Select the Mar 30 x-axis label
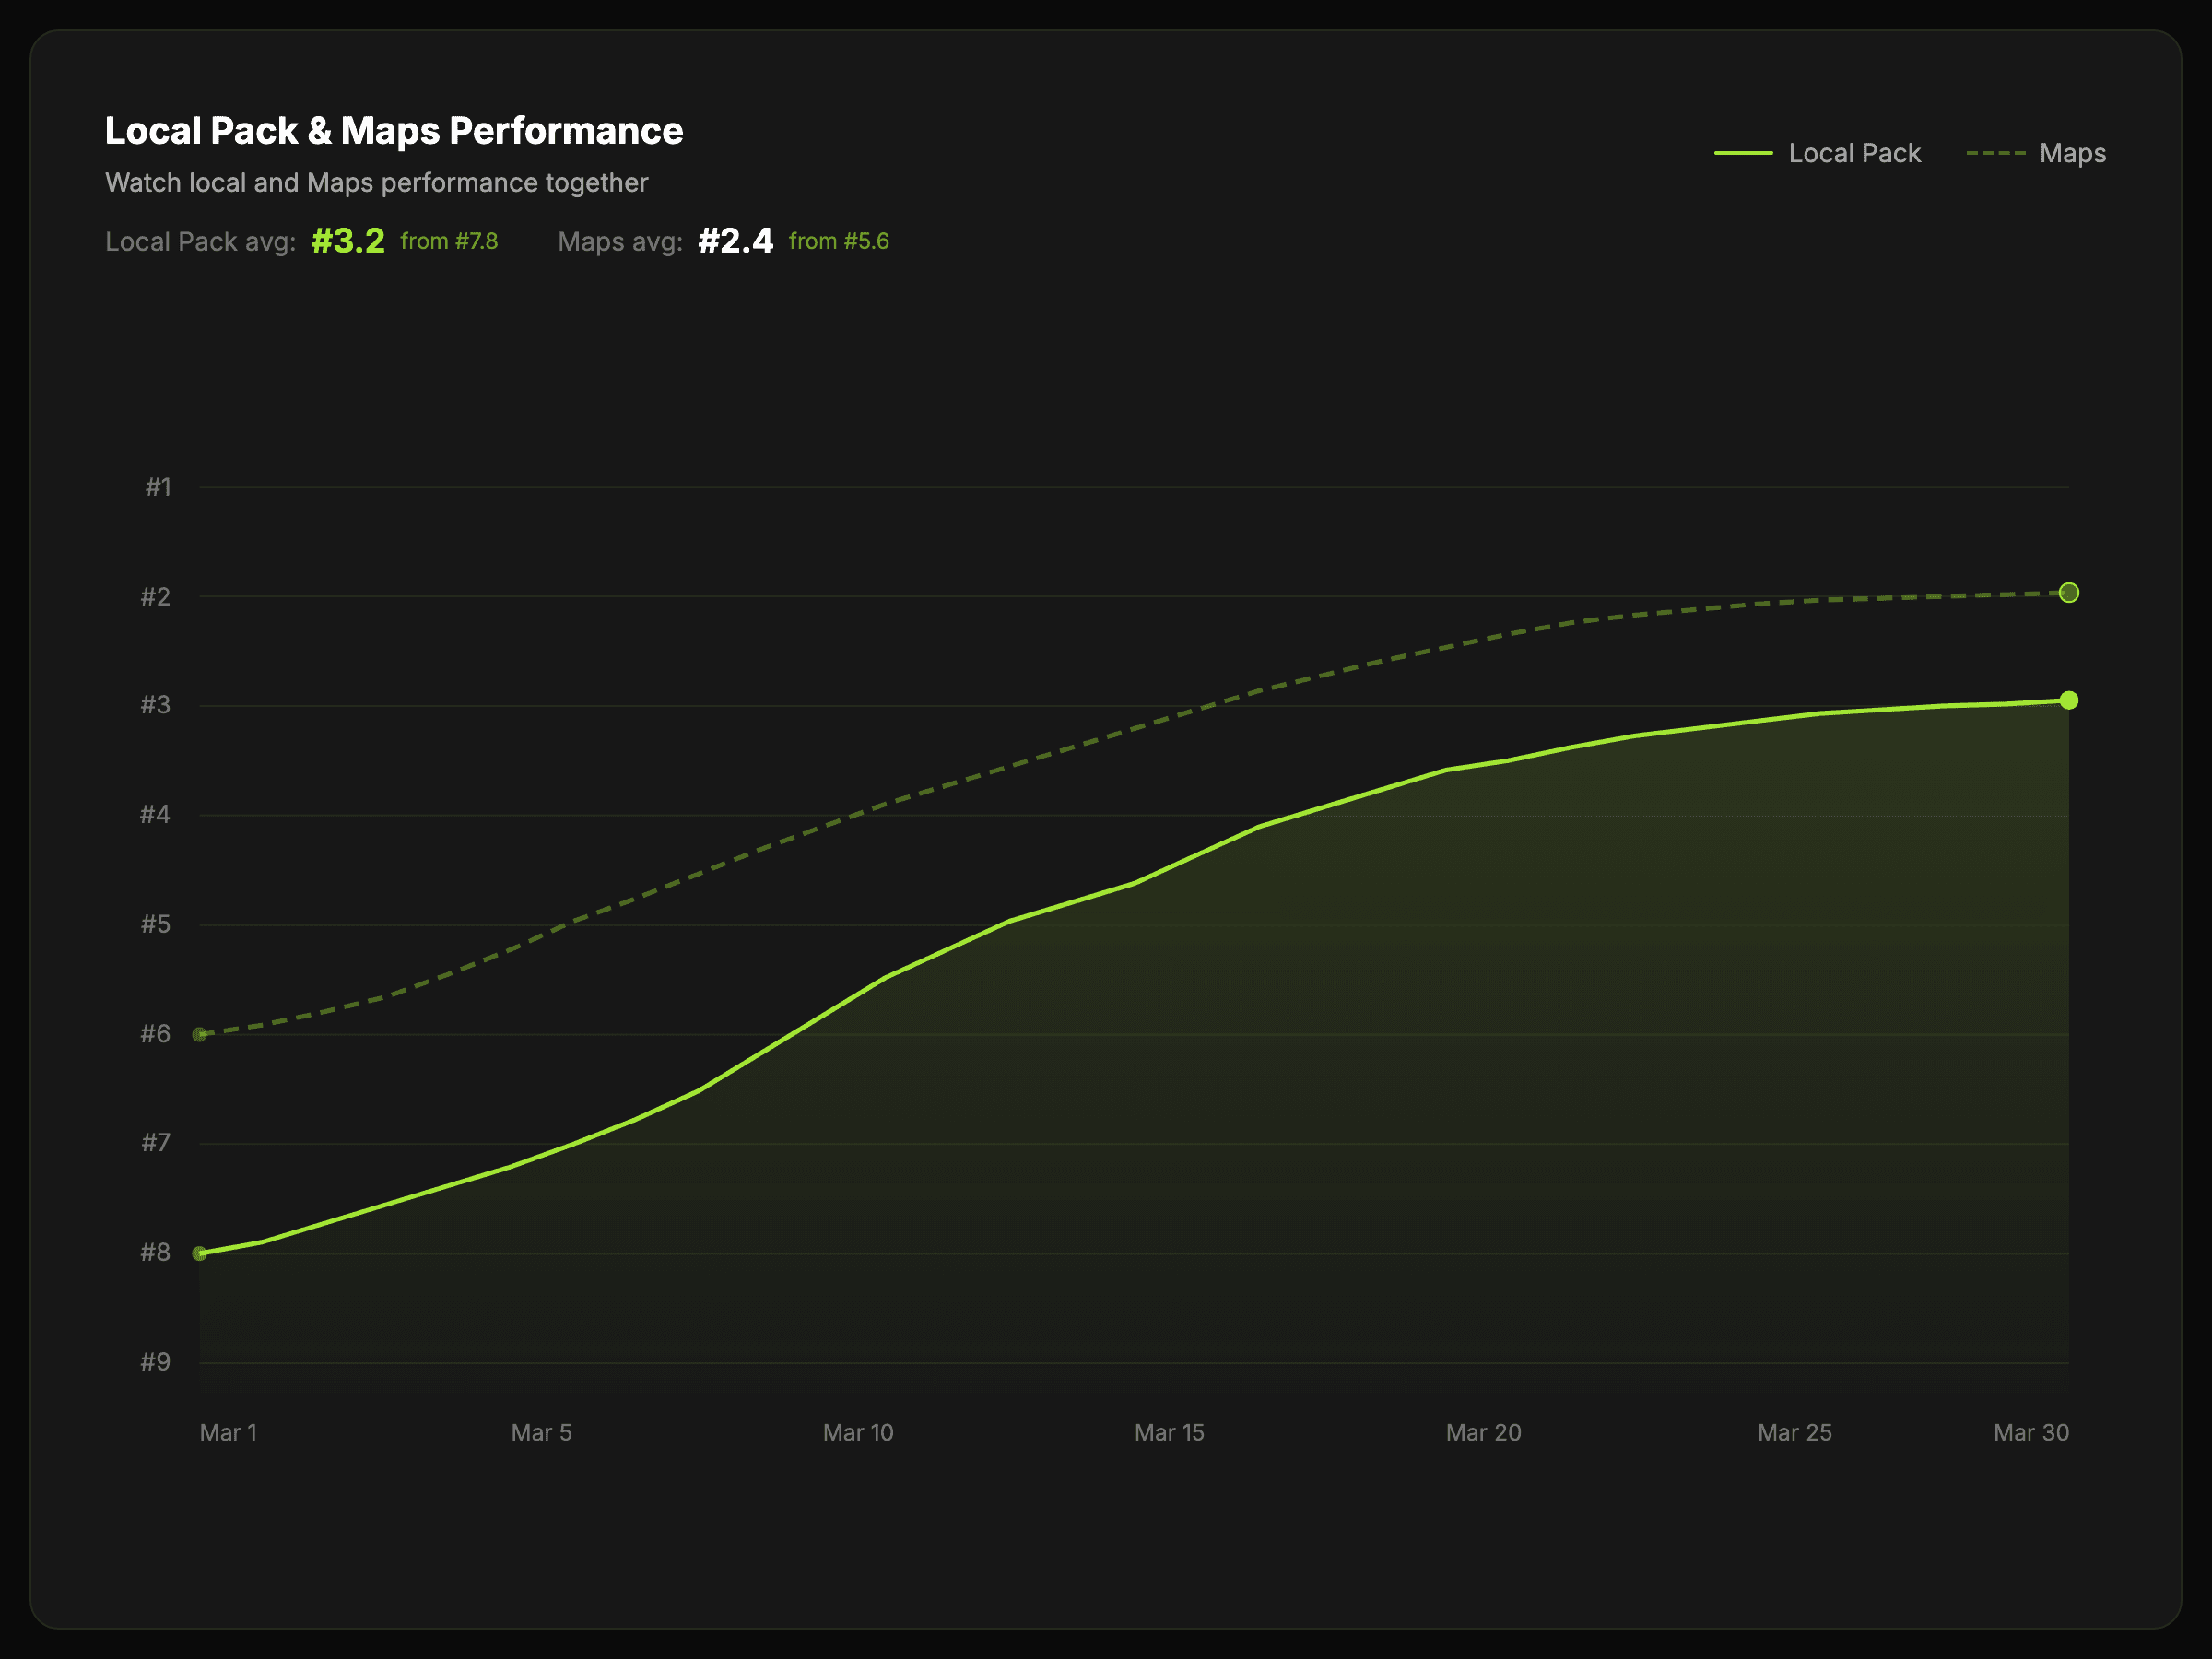 tap(2030, 1432)
